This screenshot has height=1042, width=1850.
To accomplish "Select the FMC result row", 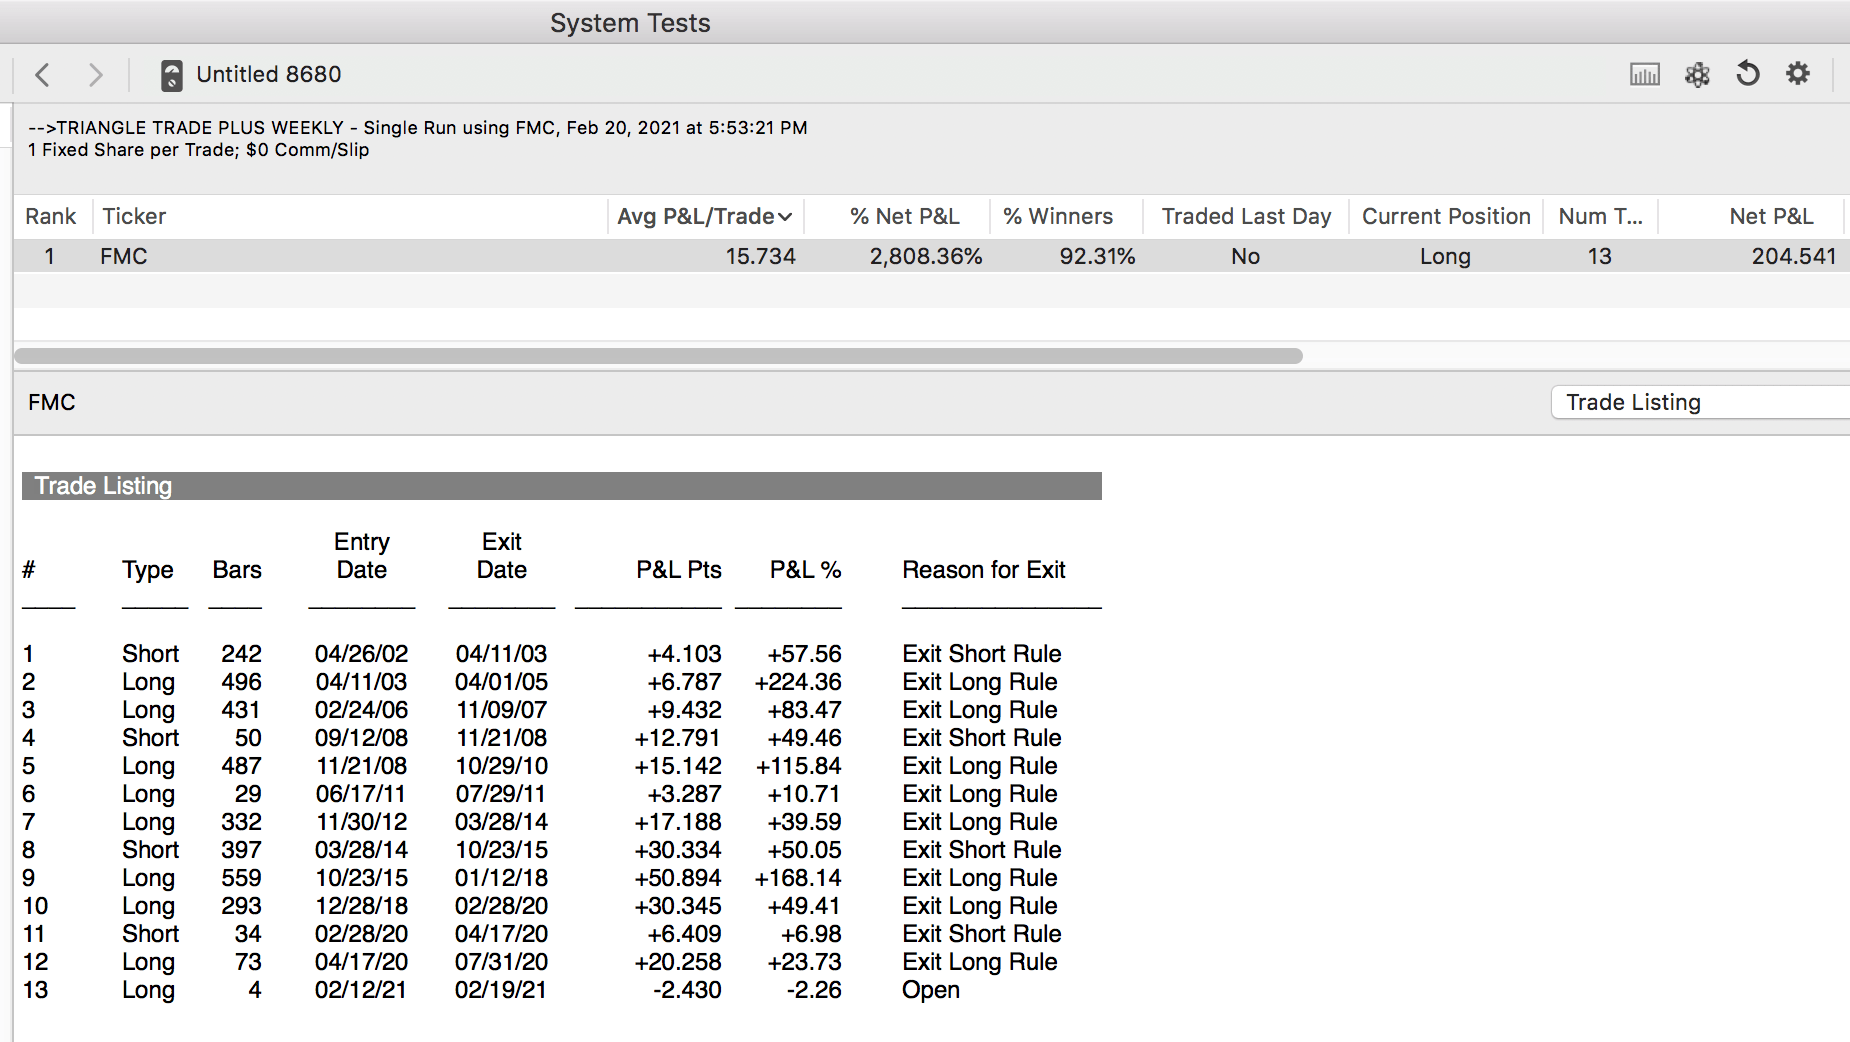I will click(x=932, y=256).
